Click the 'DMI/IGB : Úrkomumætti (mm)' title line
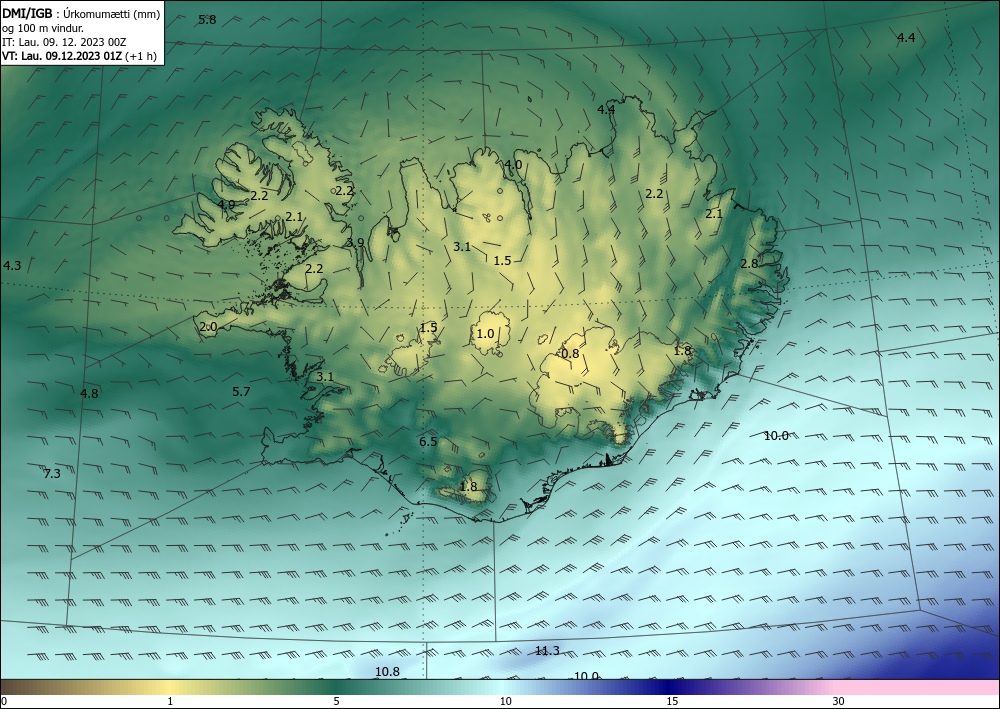1000x709 pixels. tap(81, 13)
